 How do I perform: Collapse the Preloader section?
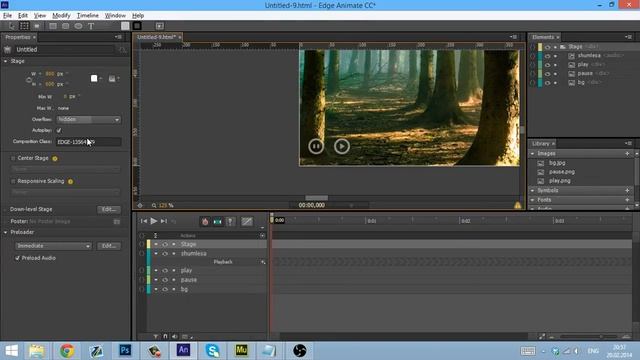(6, 232)
